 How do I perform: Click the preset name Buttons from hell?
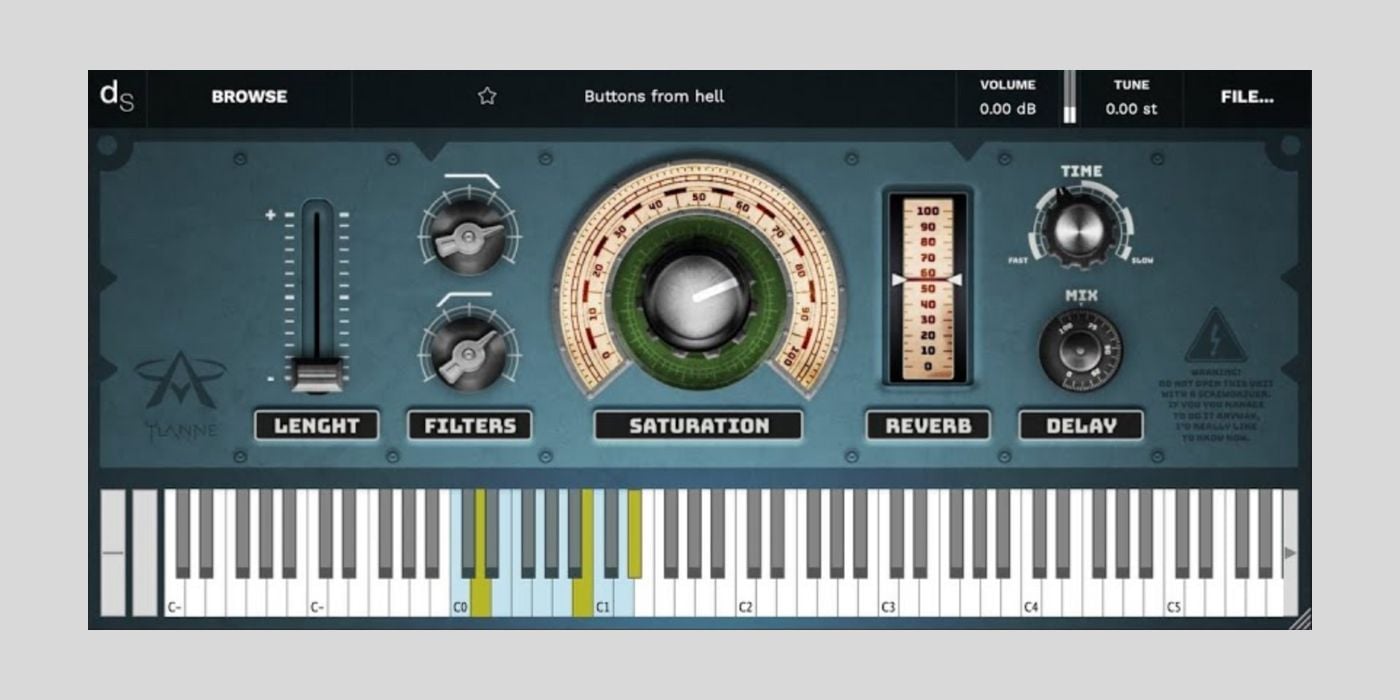(654, 97)
